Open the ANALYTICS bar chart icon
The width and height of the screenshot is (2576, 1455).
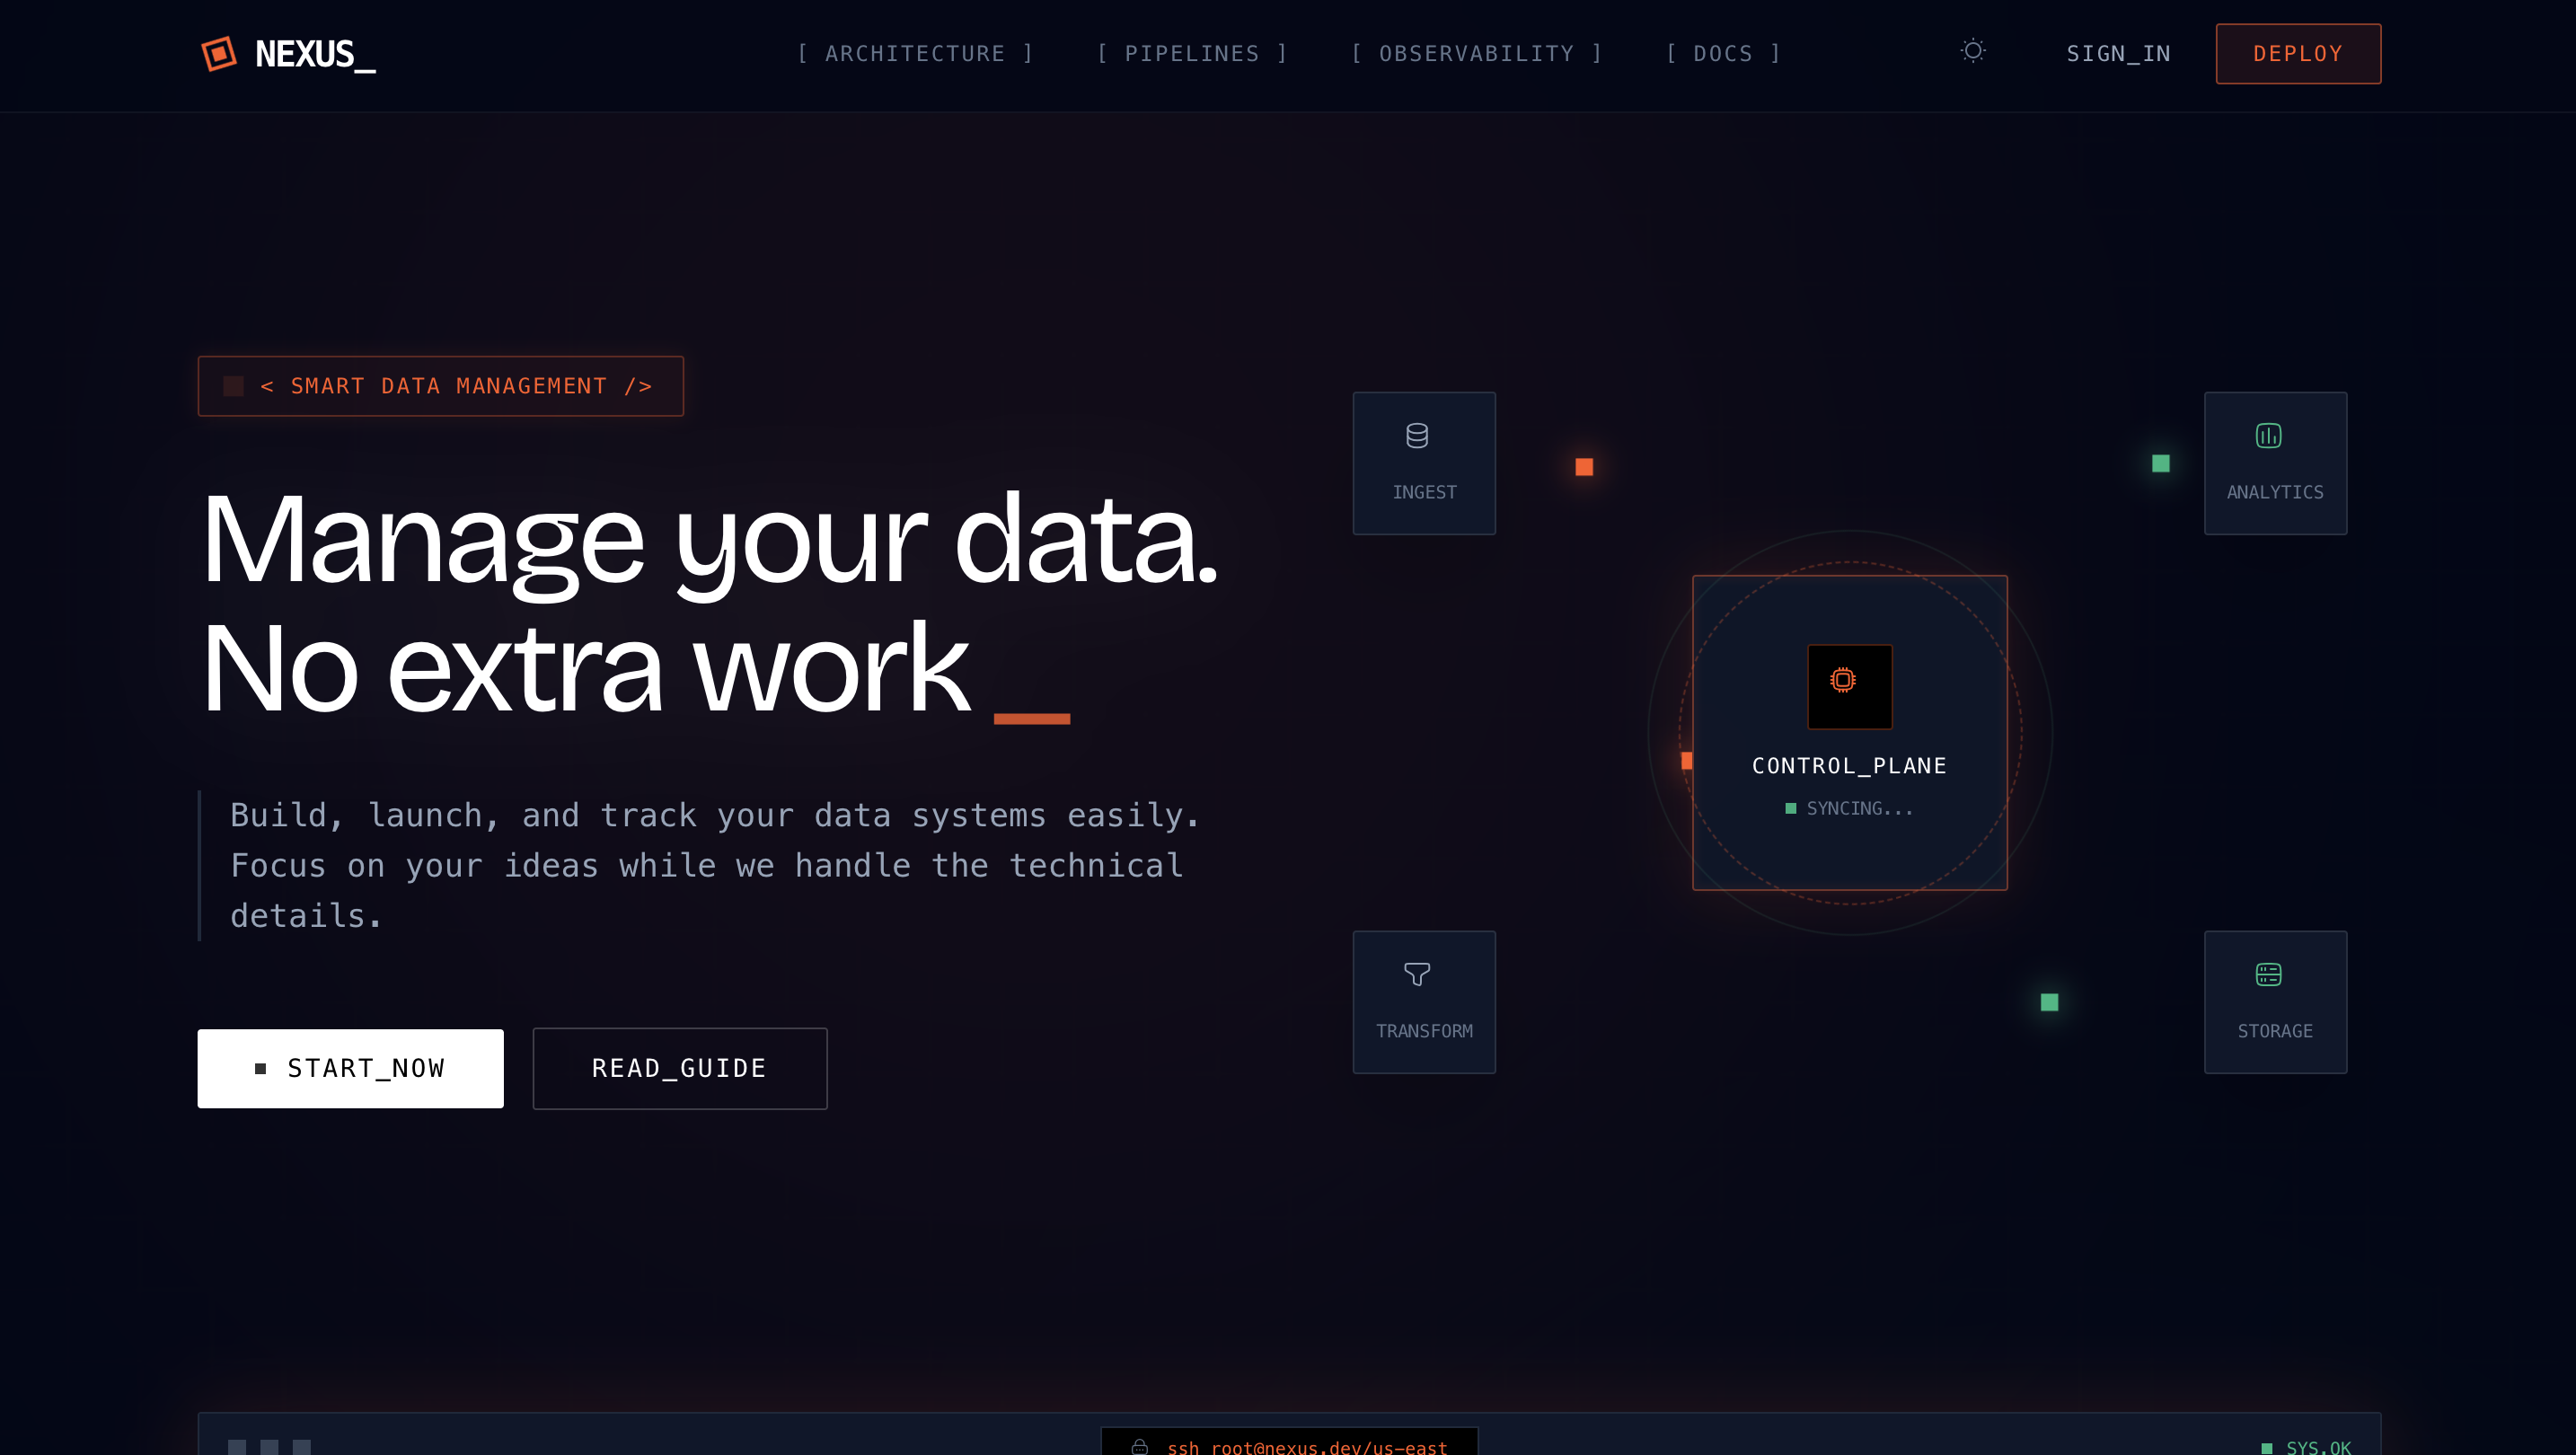click(2268, 435)
